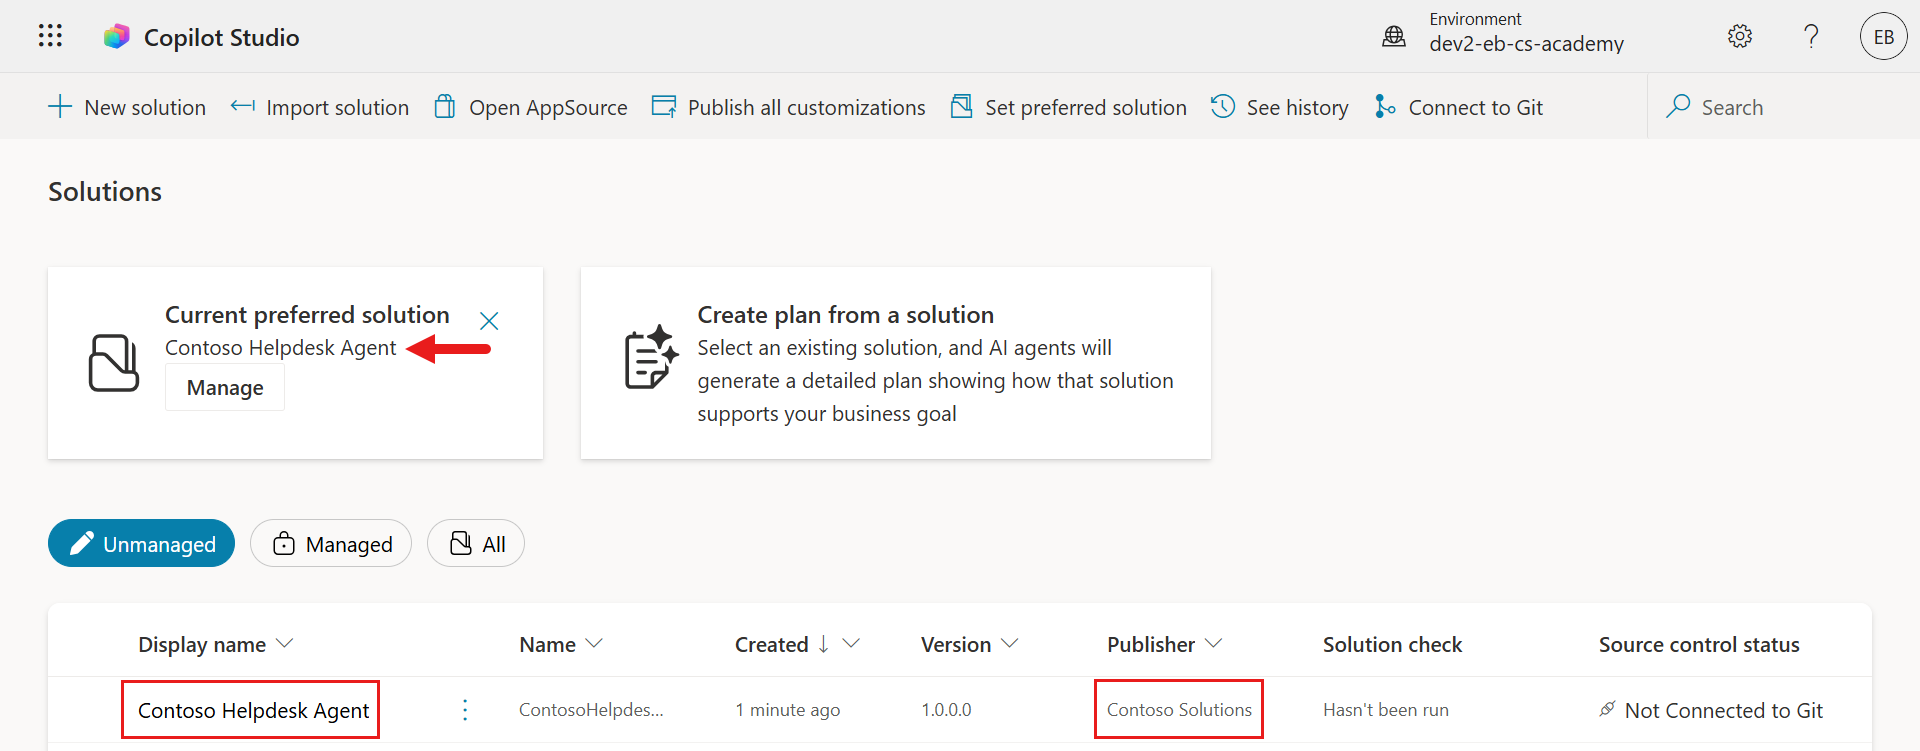Screen dimensions: 1920x751
Task: Click the Copilot Studio logo icon
Action: coord(117,37)
